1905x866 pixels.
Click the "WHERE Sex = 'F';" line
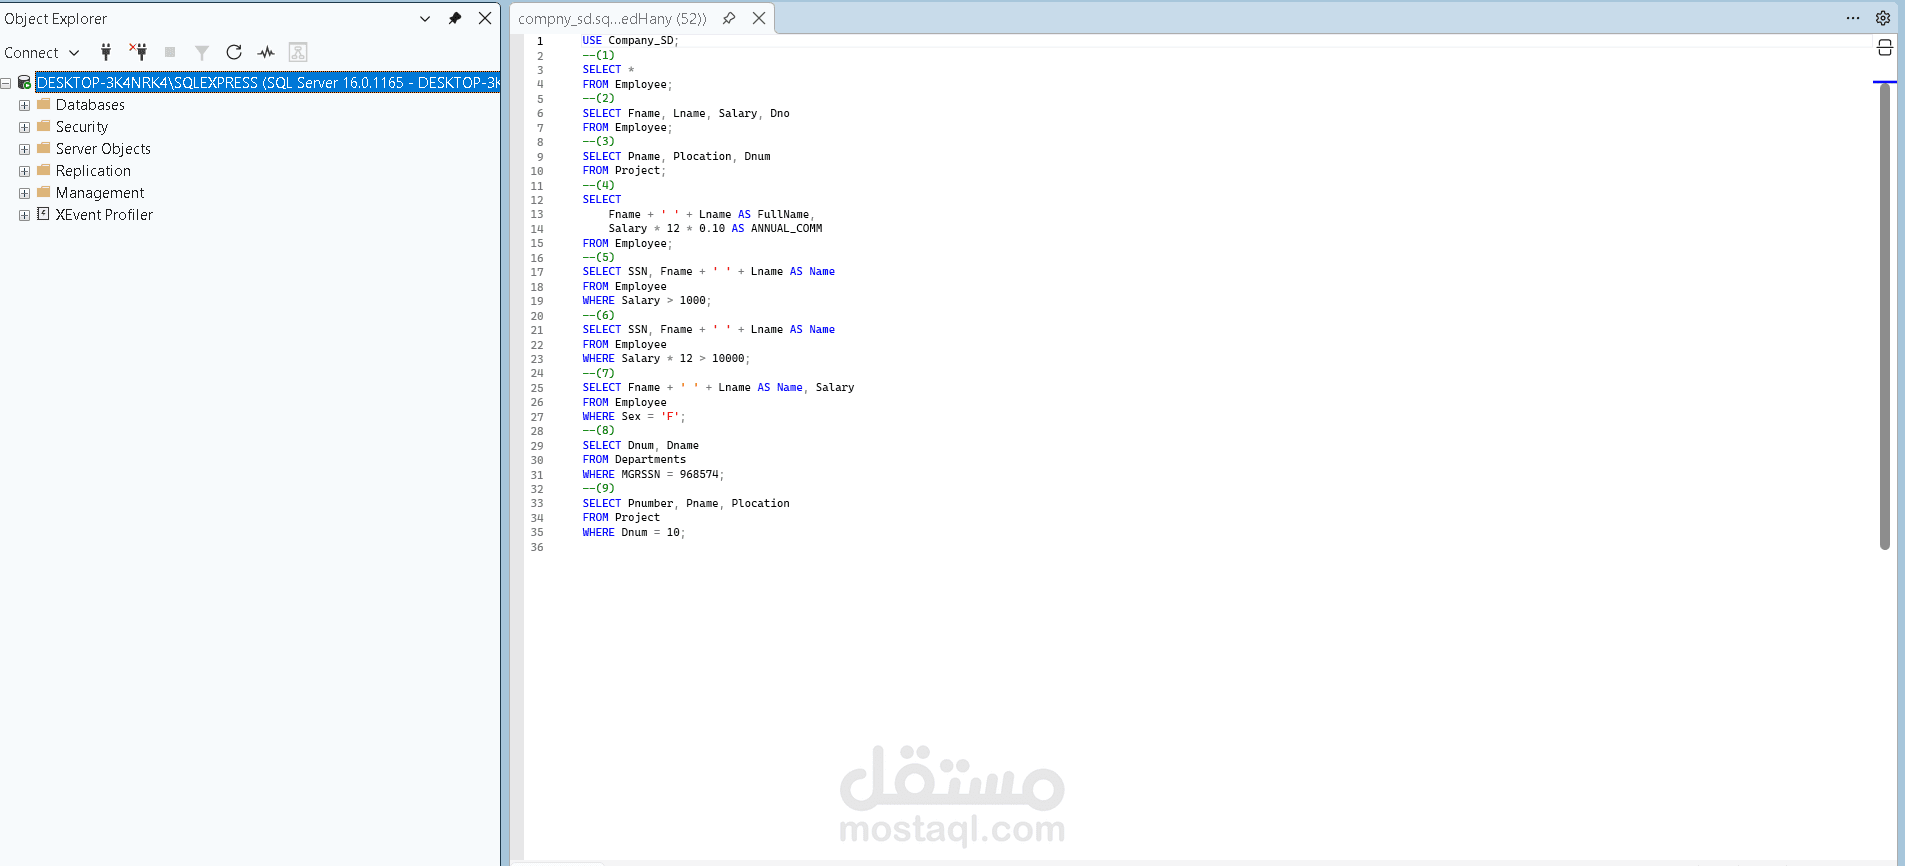tap(634, 416)
